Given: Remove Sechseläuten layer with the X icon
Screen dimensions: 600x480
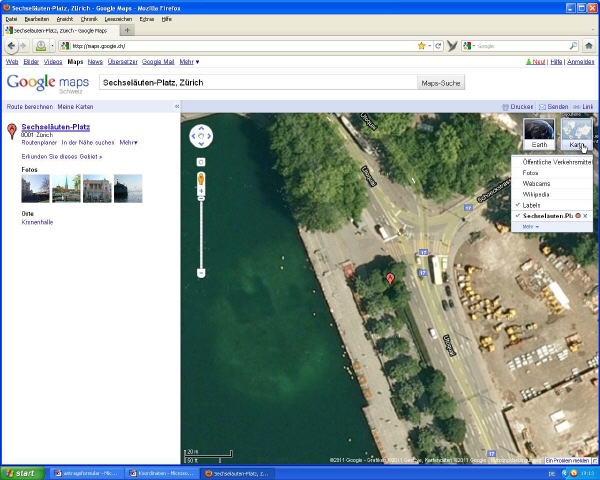Looking at the screenshot, I should click(x=585, y=216).
